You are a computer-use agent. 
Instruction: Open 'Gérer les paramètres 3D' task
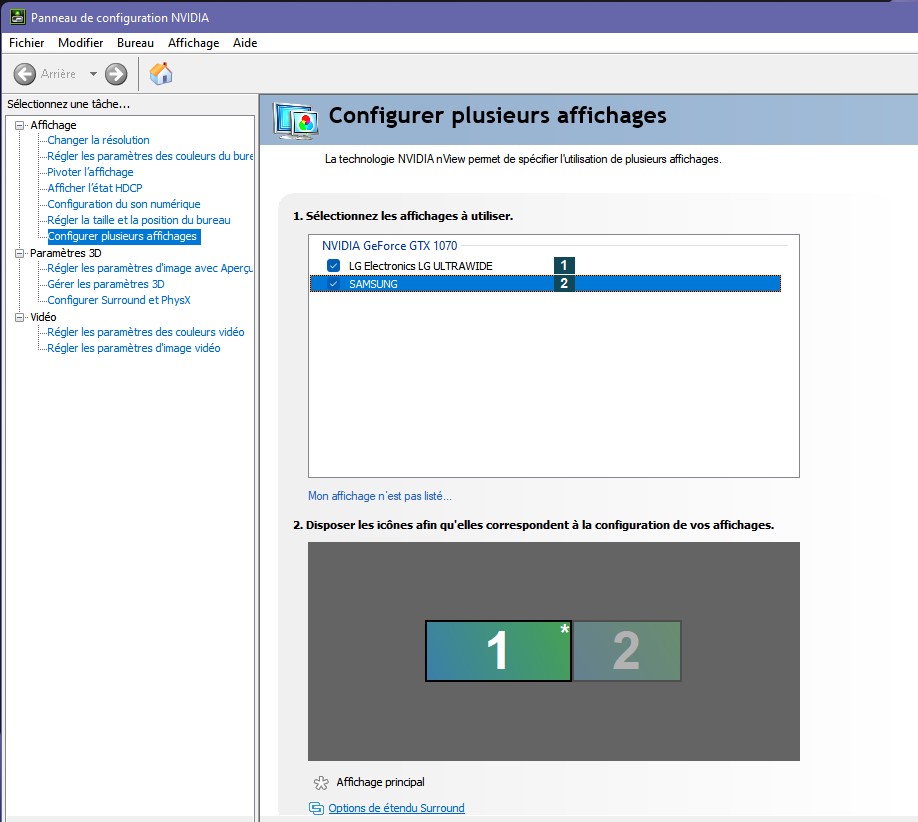click(x=106, y=284)
